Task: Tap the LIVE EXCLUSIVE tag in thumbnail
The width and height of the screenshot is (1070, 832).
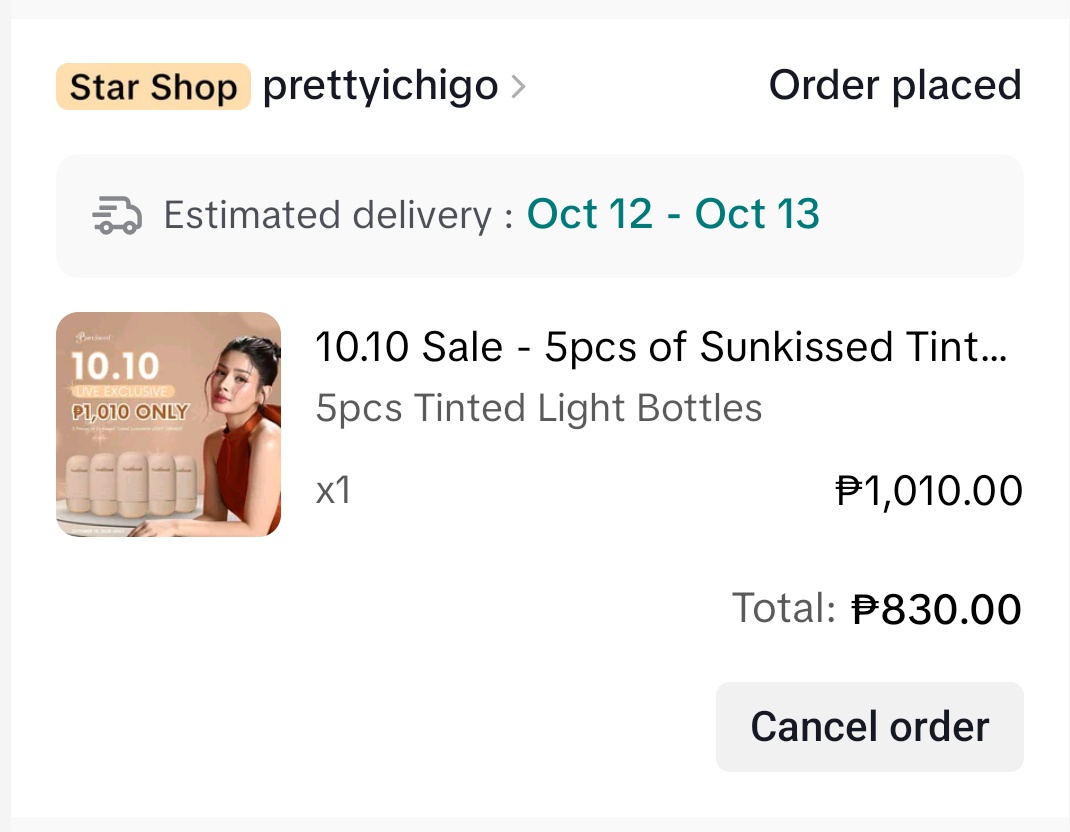Action: click(x=122, y=391)
